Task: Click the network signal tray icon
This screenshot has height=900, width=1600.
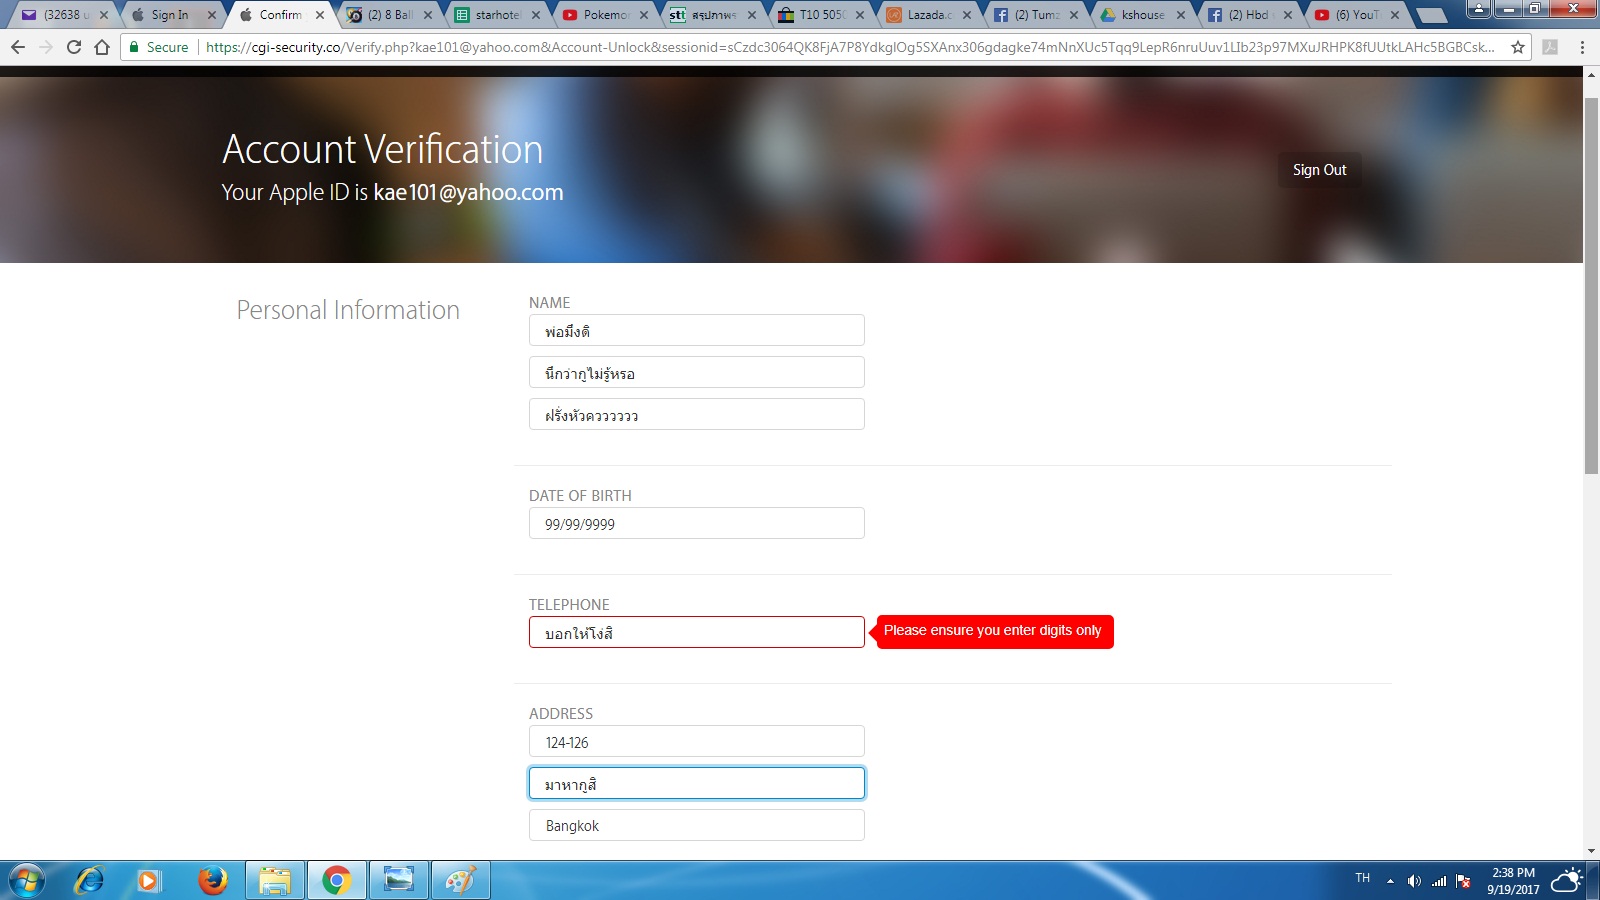Action: [1439, 881]
